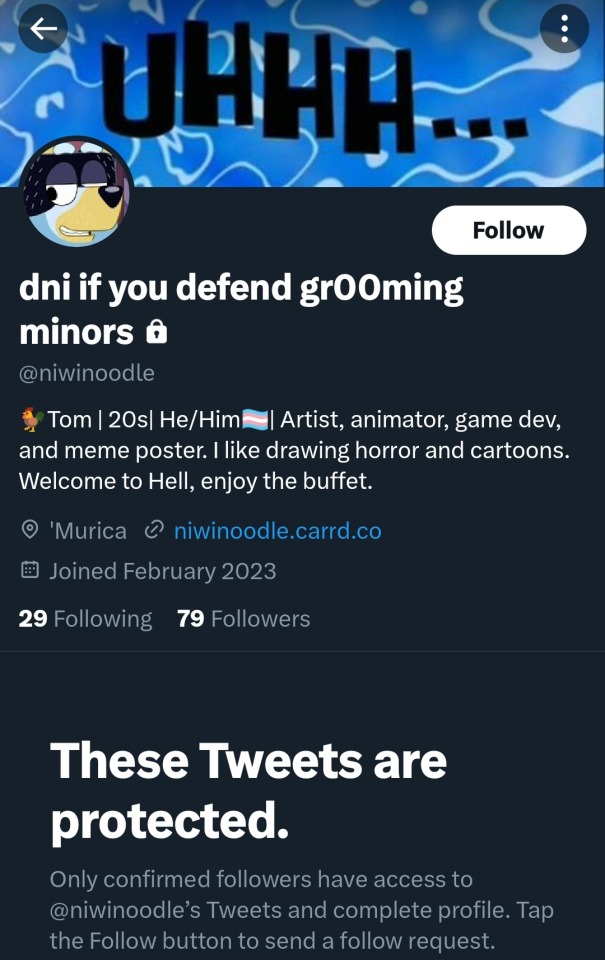Open the three-dot more options menu
The height and width of the screenshot is (960, 605).
(564, 30)
